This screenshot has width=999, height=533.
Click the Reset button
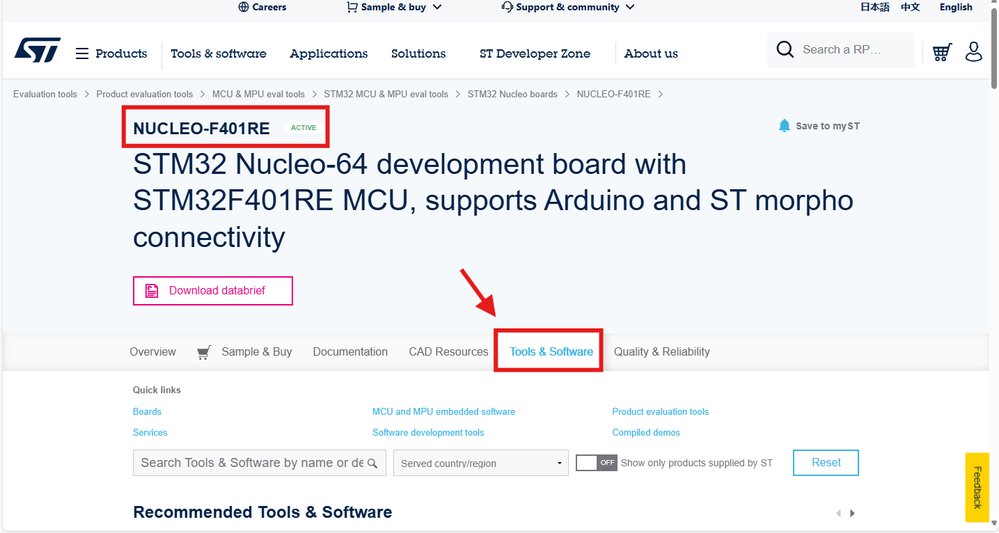click(826, 463)
